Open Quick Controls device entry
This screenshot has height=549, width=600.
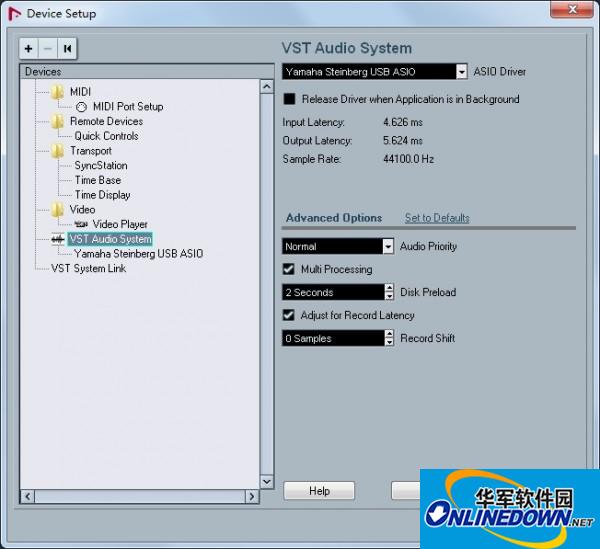106,136
